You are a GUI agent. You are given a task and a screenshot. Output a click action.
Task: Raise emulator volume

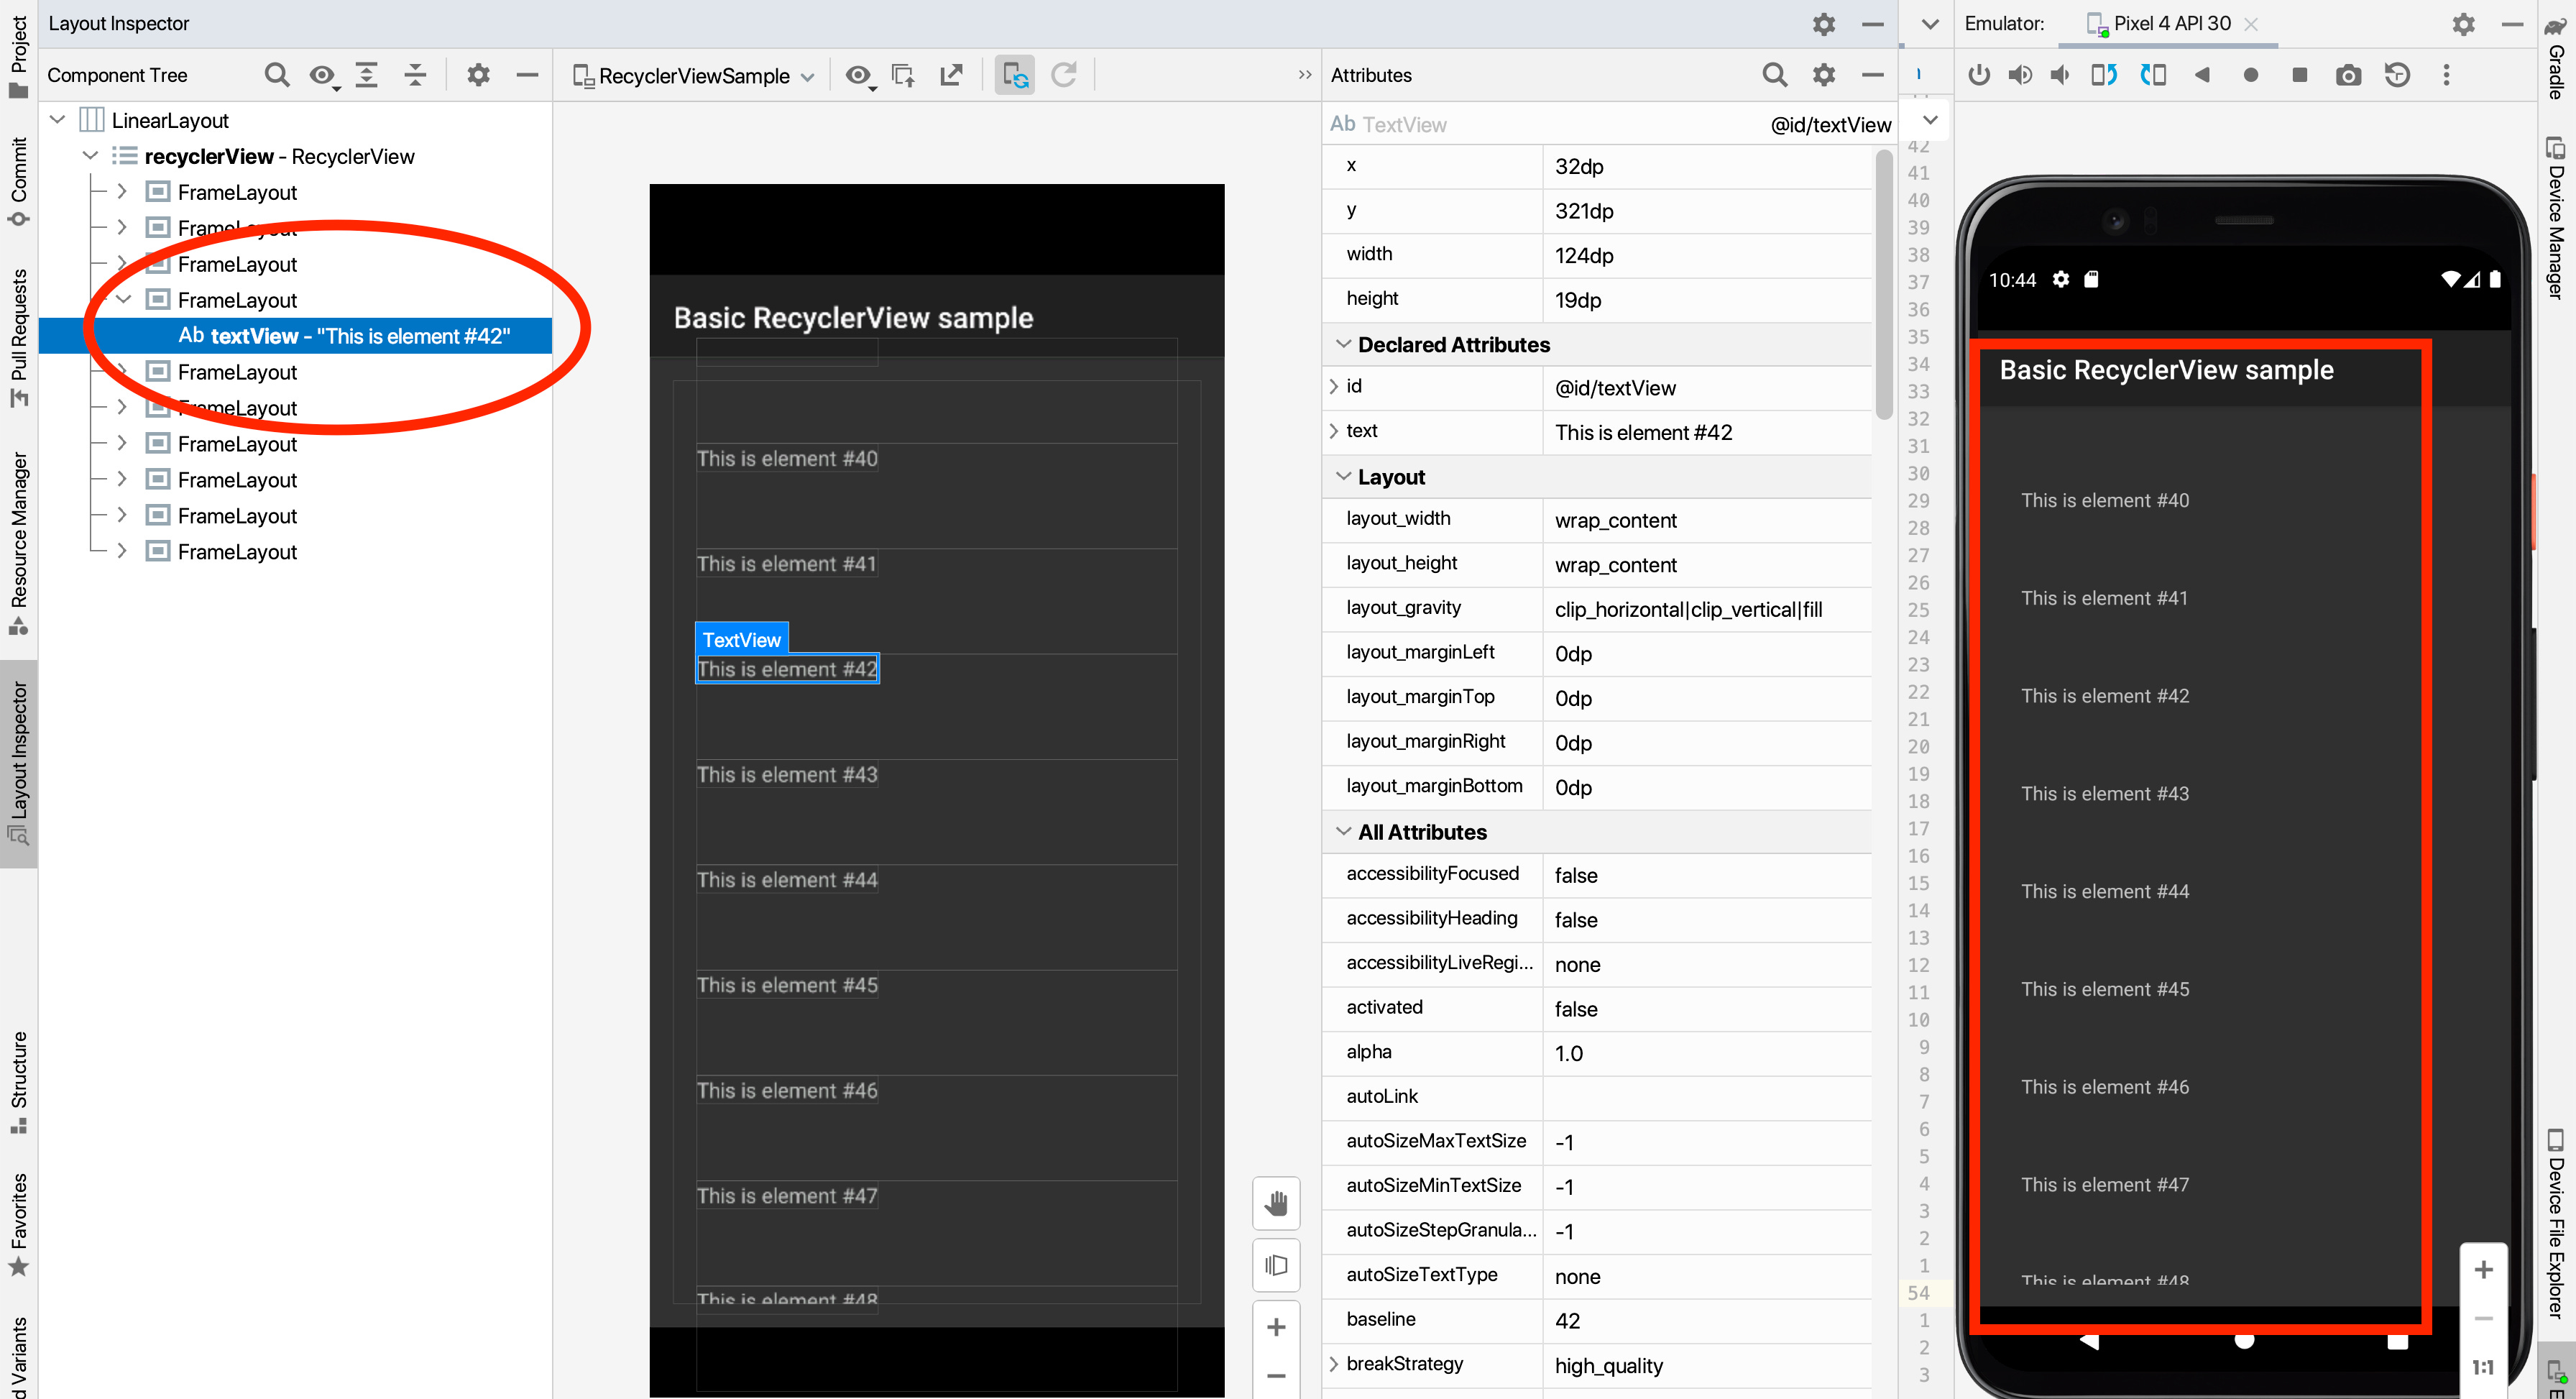pos(2020,75)
